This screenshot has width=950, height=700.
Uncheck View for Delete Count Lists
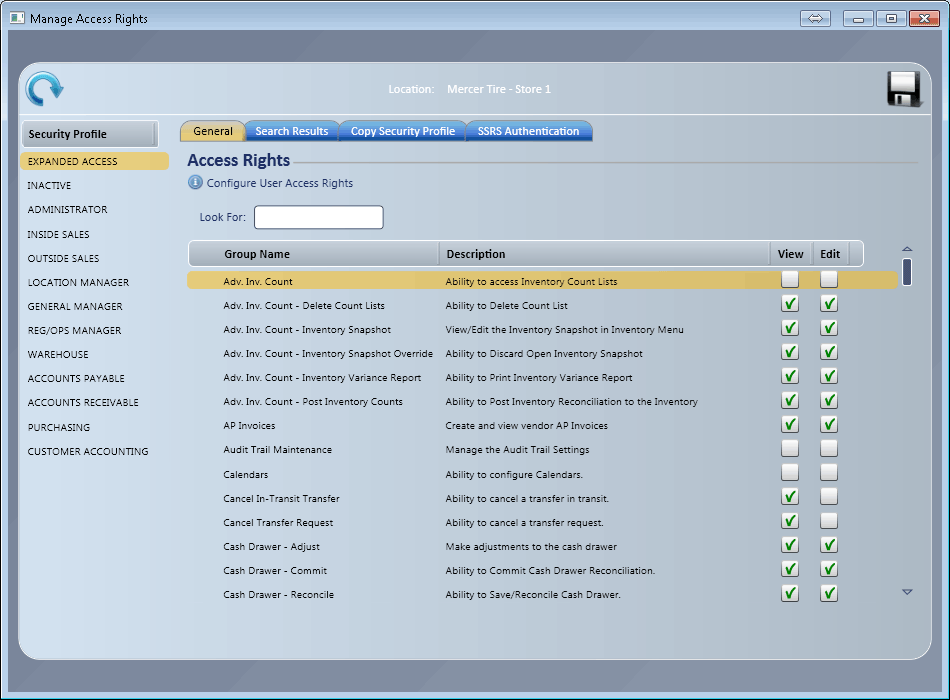coord(790,304)
